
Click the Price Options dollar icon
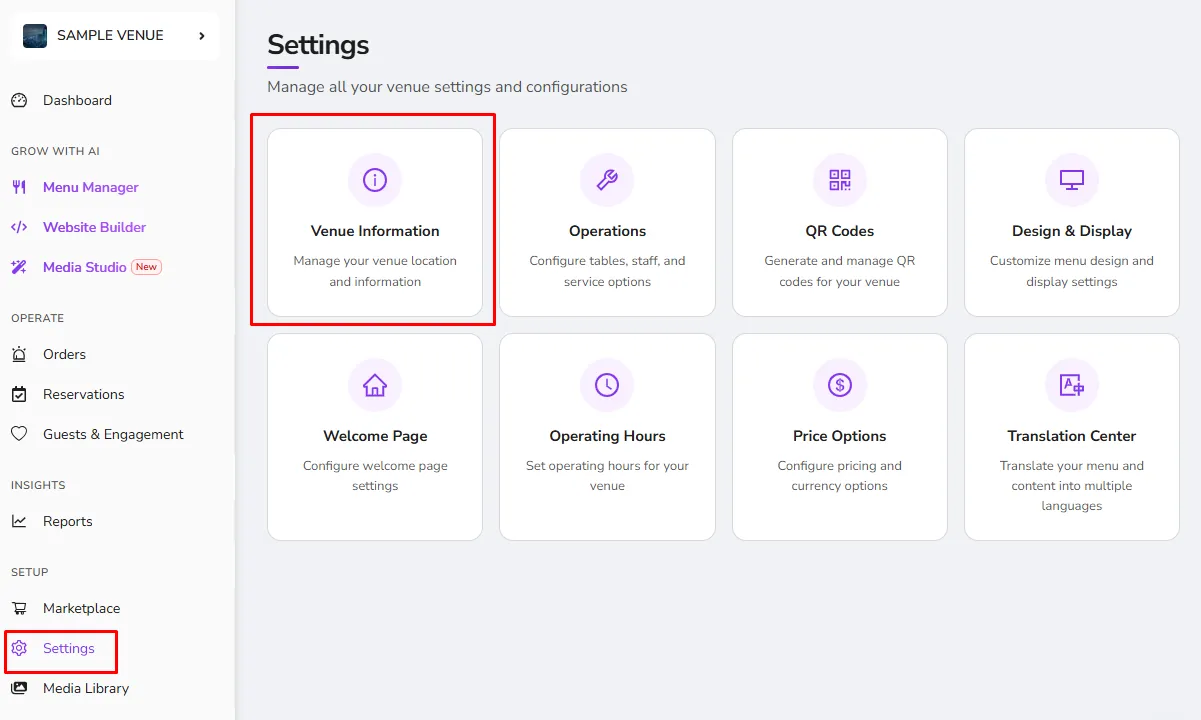(840, 385)
